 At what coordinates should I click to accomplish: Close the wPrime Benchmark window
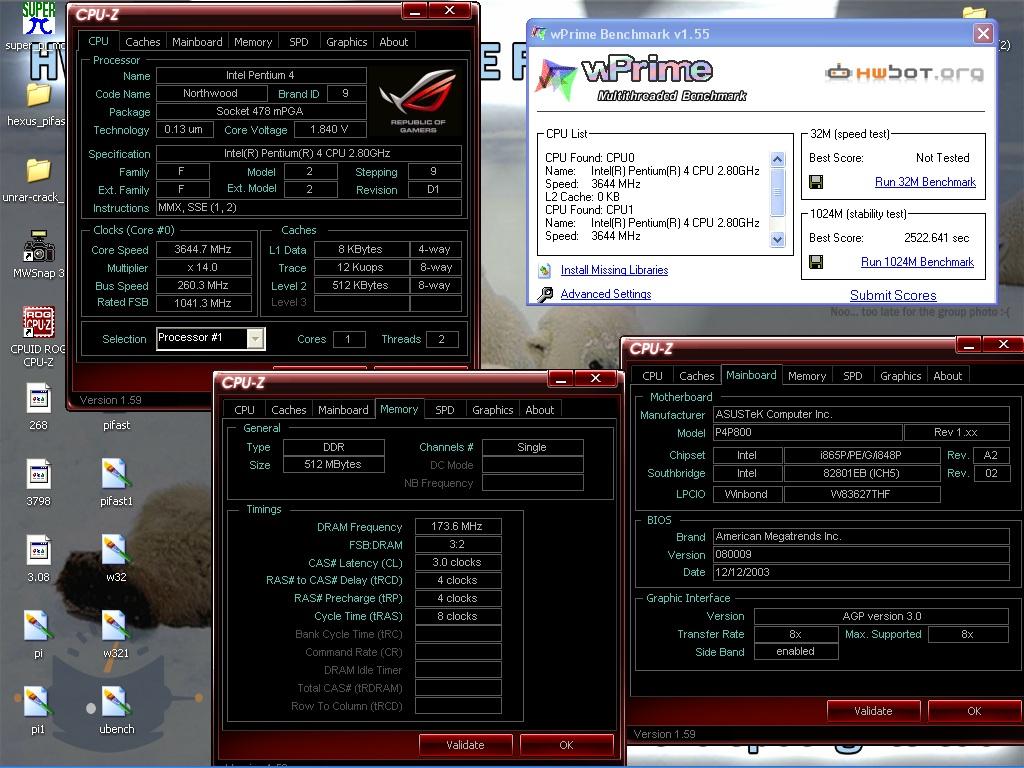[983, 33]
